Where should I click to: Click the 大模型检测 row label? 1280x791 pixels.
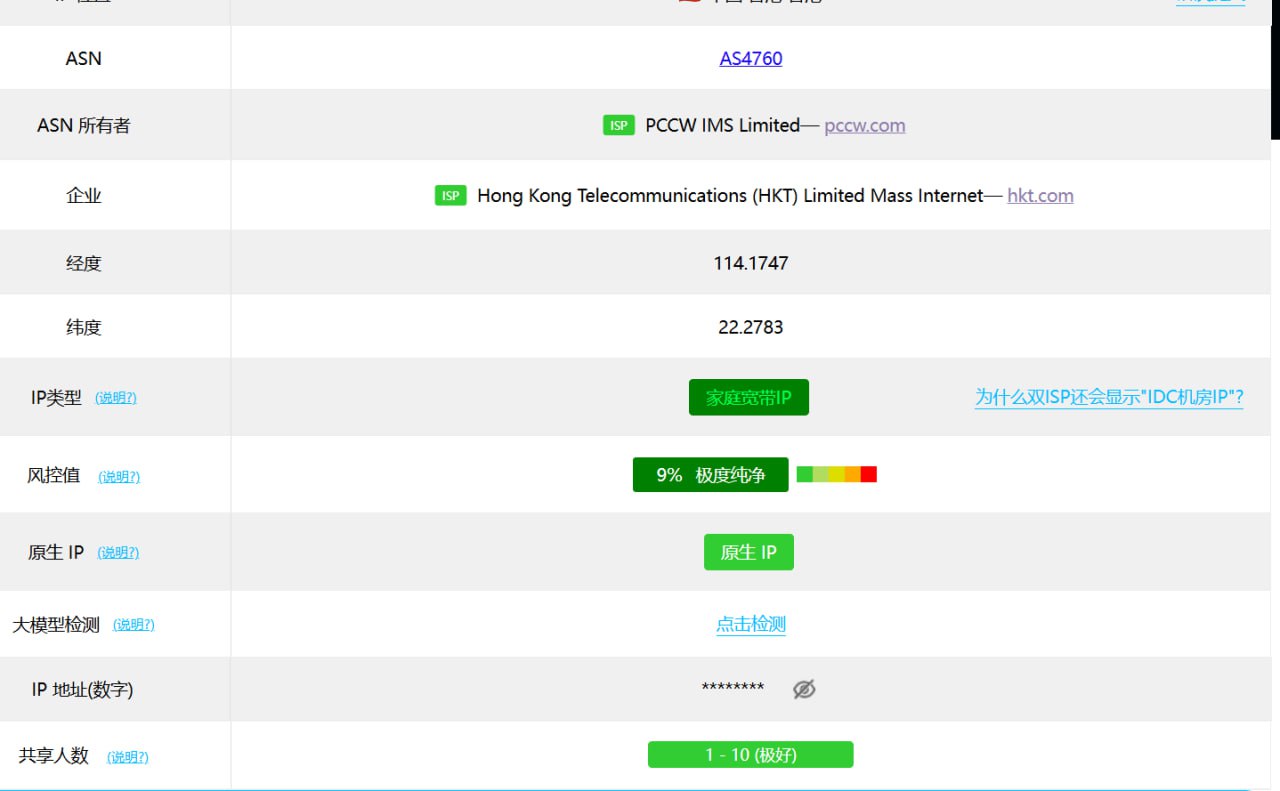(x=56, y=624)
